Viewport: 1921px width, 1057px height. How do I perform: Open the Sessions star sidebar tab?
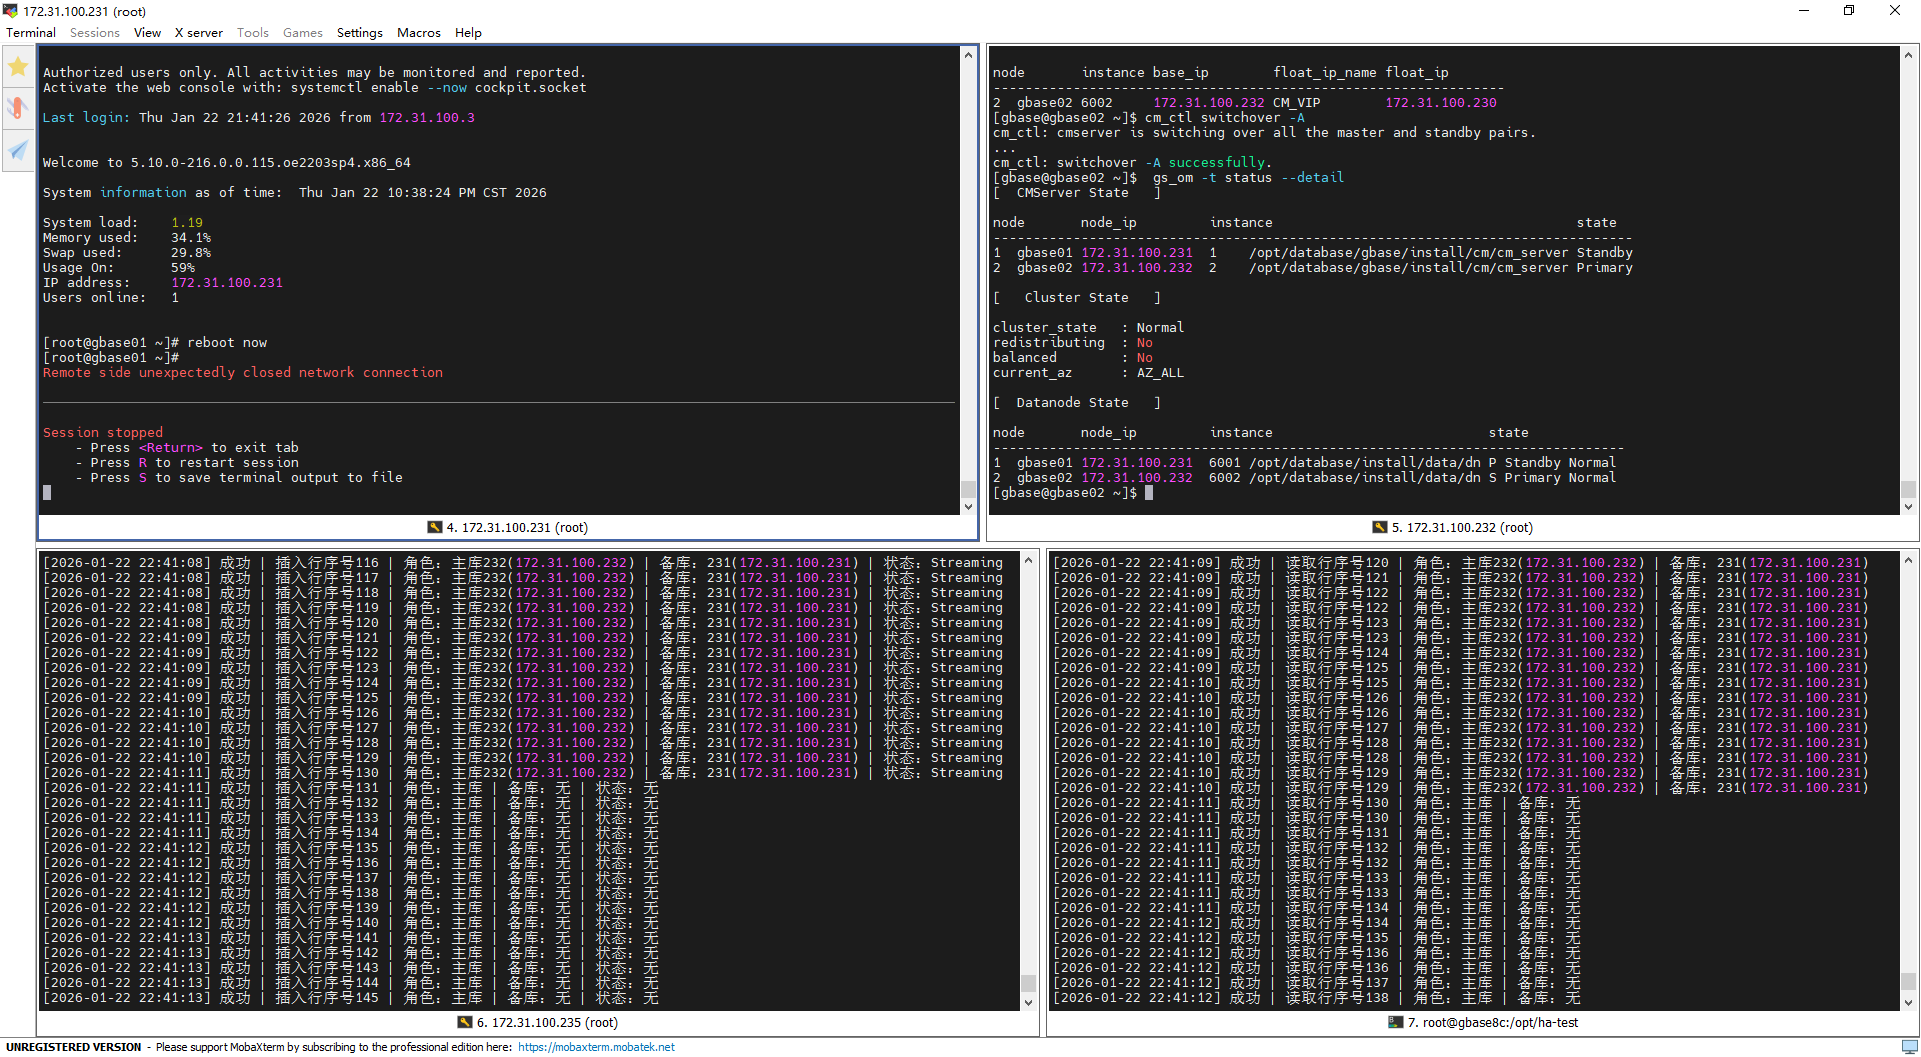pyautogui.click(x=18, y=67)
